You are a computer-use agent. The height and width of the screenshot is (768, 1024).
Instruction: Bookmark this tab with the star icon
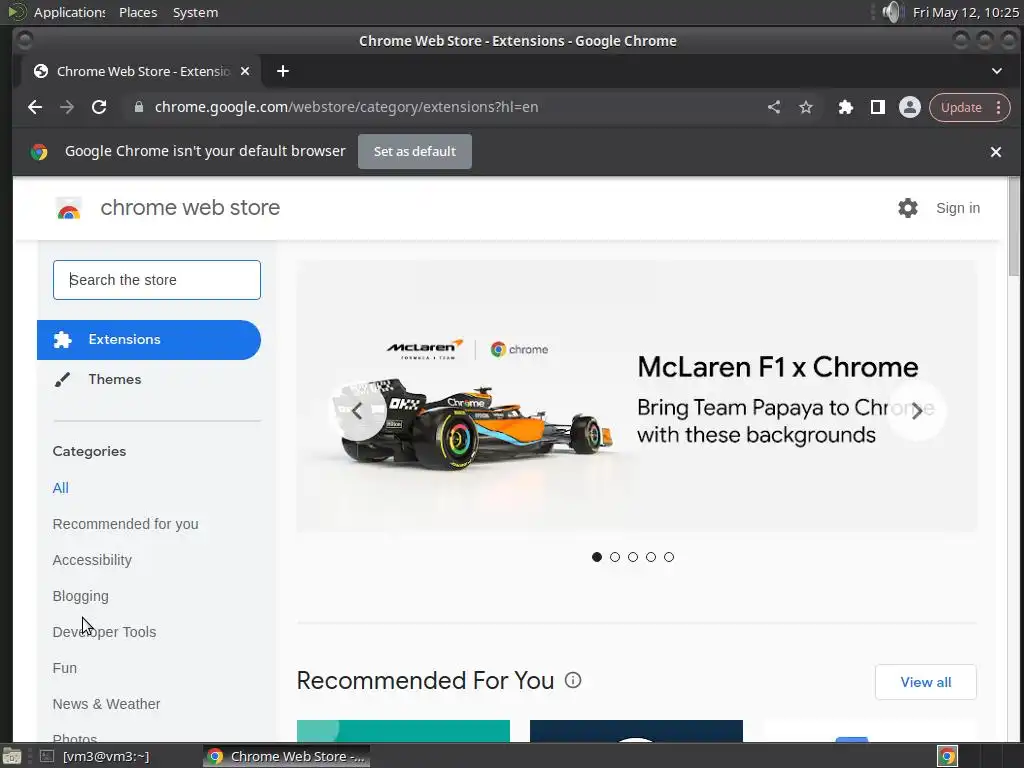tap(806, 107)
